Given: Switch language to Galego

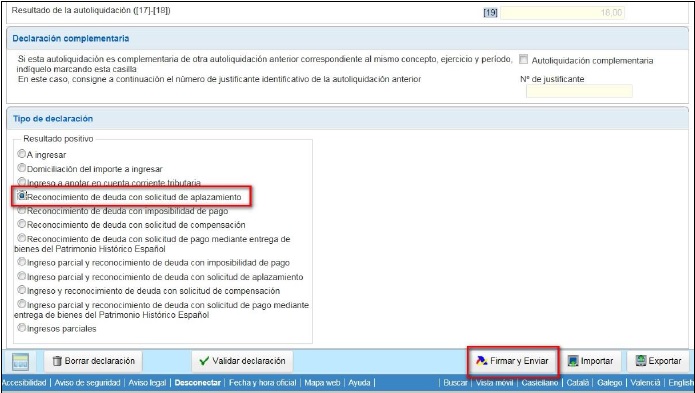Looking at the screenshot, I should pos(609,383).
